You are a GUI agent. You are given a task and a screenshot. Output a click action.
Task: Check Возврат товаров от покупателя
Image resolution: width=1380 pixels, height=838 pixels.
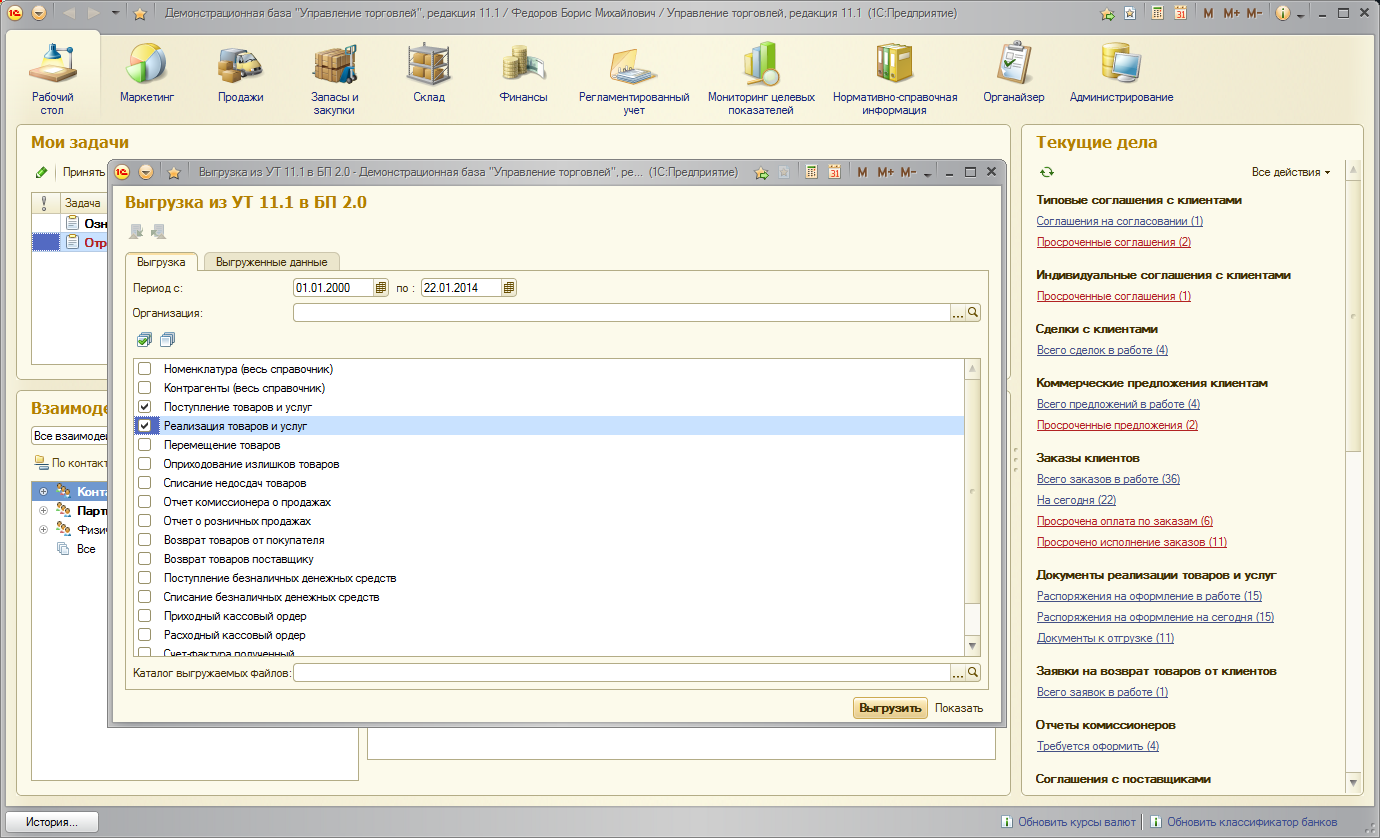(144, 540)
